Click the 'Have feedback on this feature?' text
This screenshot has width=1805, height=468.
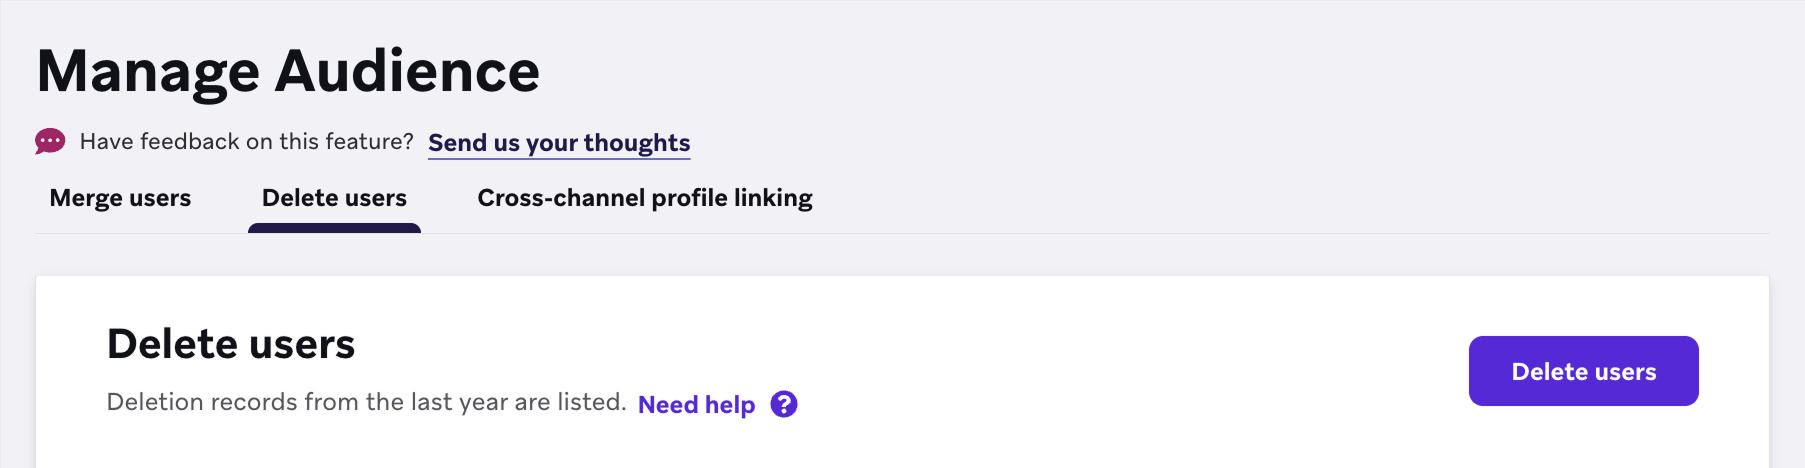[246, 142]
